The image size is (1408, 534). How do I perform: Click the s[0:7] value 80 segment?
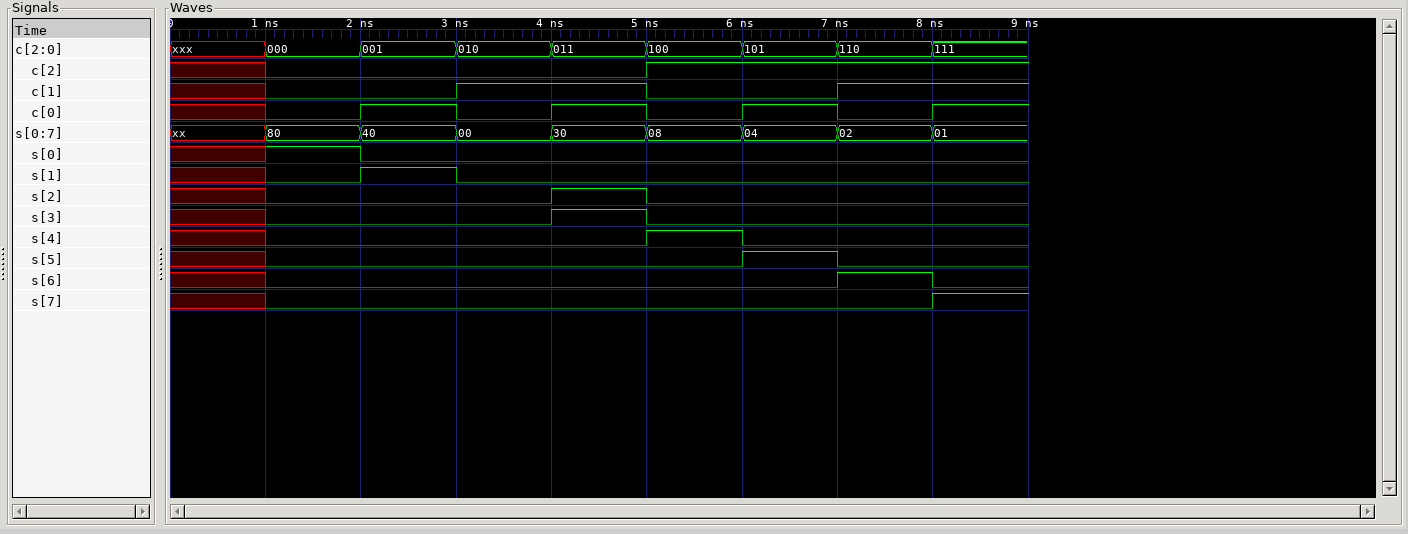coord(313,133)
